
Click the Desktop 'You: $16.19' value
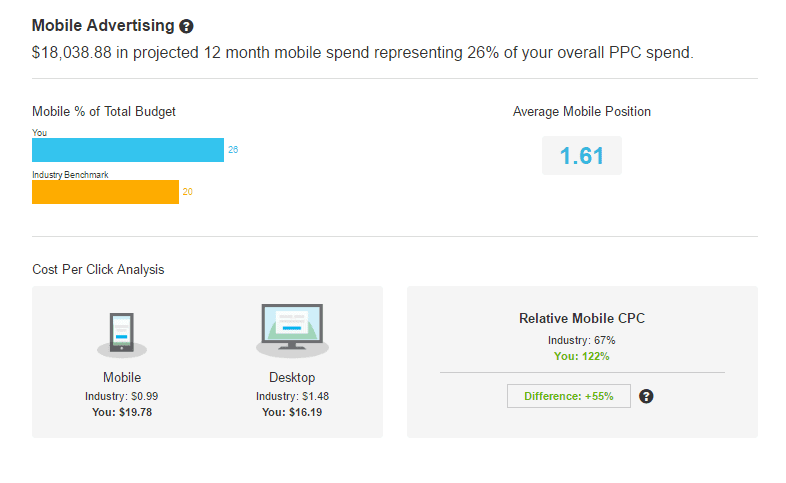(292, 411)
